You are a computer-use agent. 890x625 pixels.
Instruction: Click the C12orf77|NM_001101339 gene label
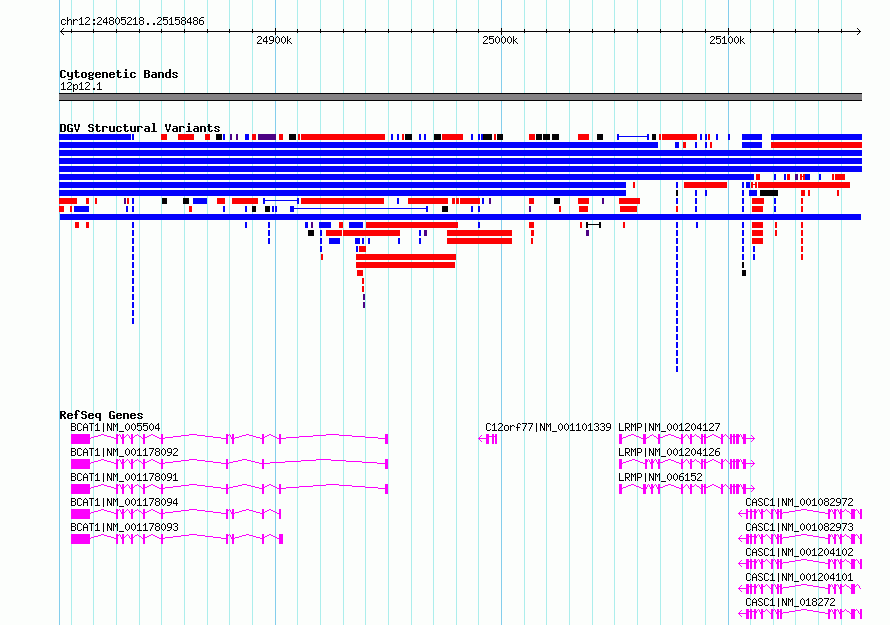coord(548,427)
